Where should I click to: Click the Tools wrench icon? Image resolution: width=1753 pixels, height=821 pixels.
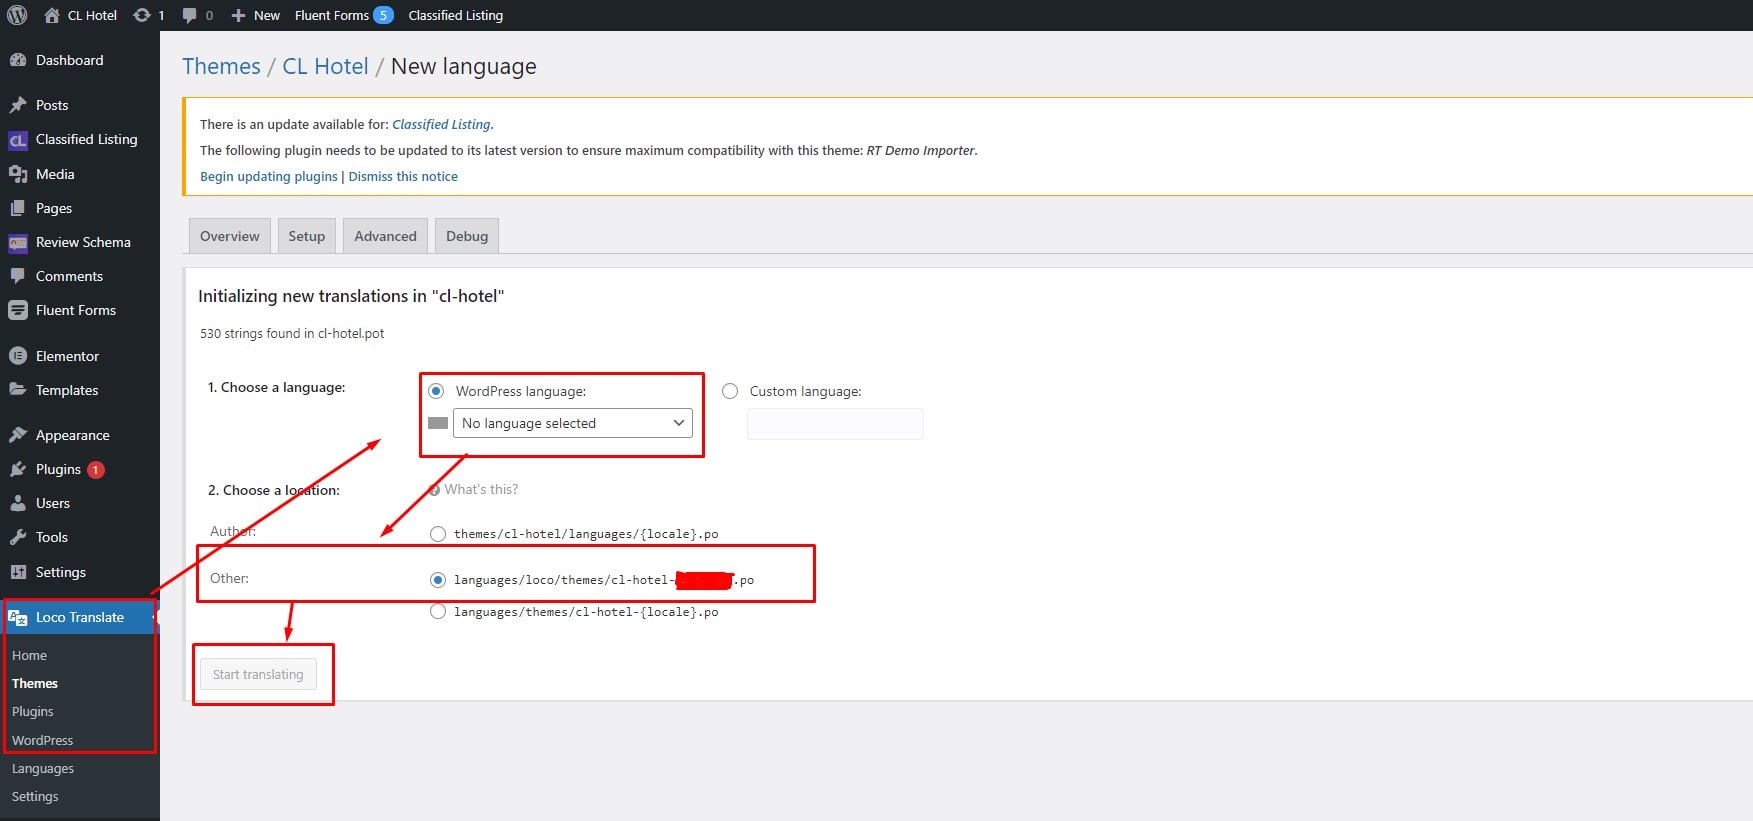(18, 537)
